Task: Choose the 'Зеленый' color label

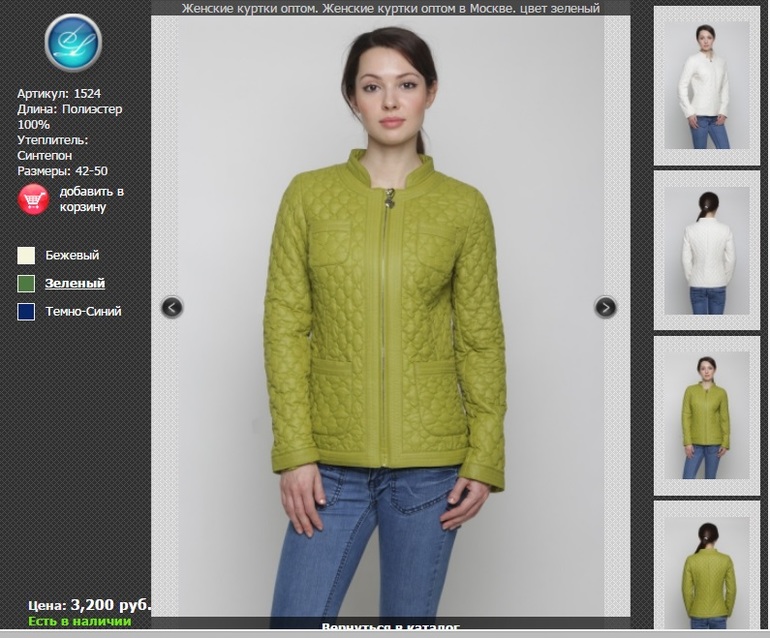Action: 75,284
